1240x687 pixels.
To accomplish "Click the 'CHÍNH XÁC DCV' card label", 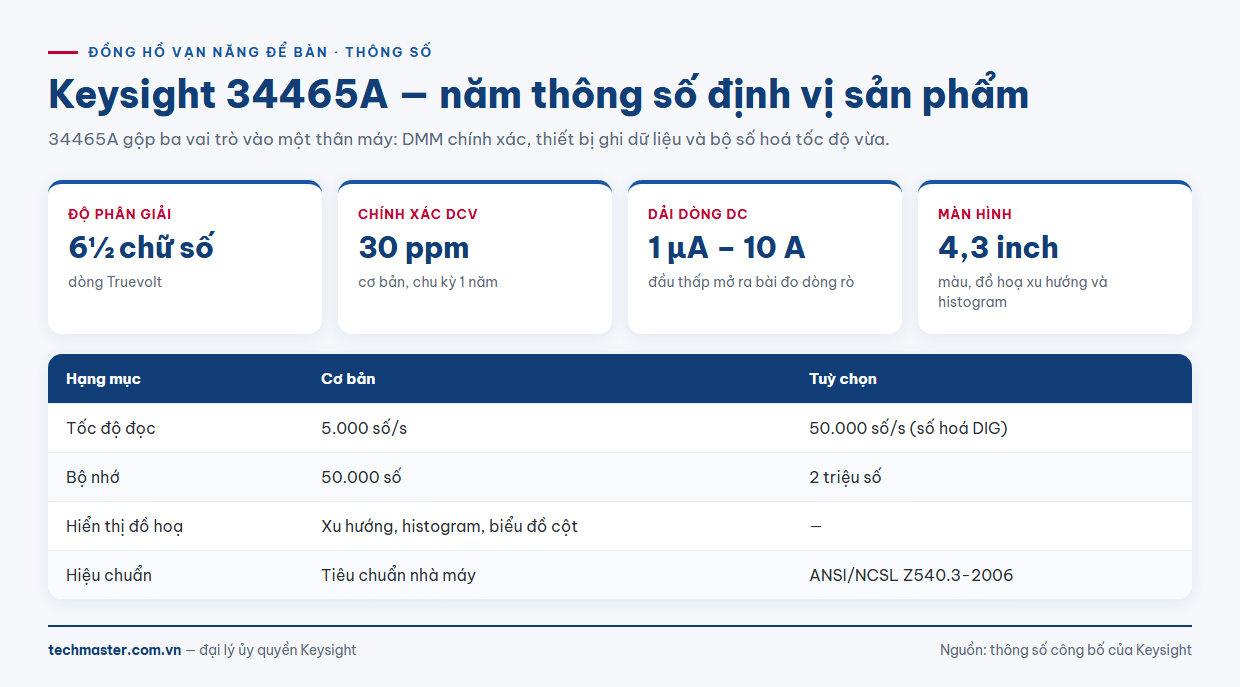I will point(418,214).
